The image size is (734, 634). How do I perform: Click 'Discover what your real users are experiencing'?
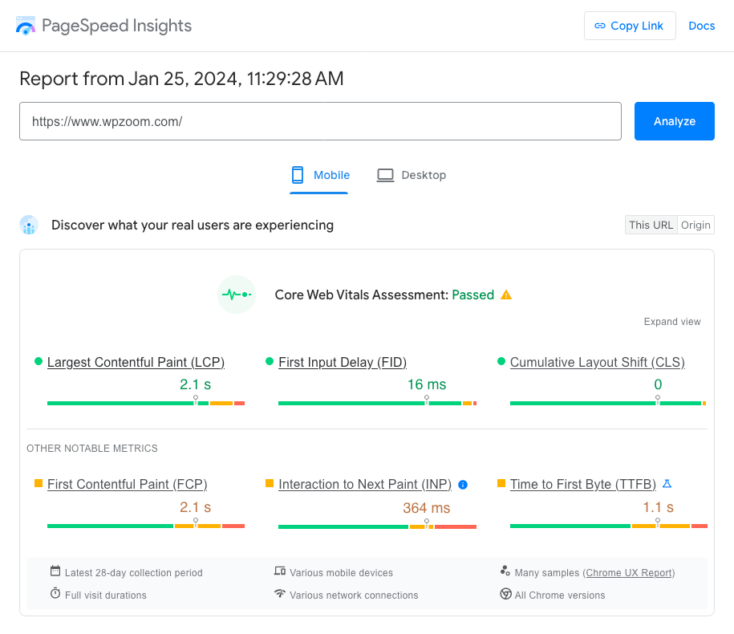192,225
